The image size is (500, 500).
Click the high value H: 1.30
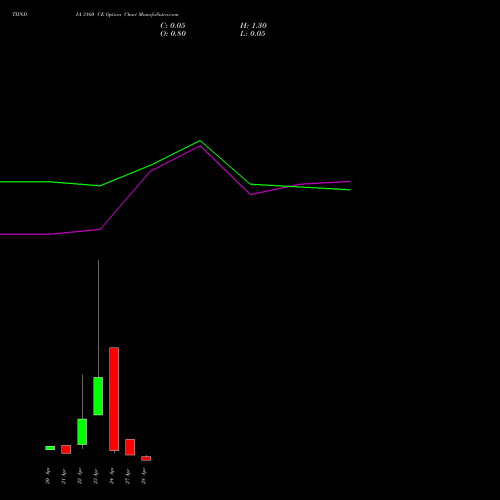point(253,26)
